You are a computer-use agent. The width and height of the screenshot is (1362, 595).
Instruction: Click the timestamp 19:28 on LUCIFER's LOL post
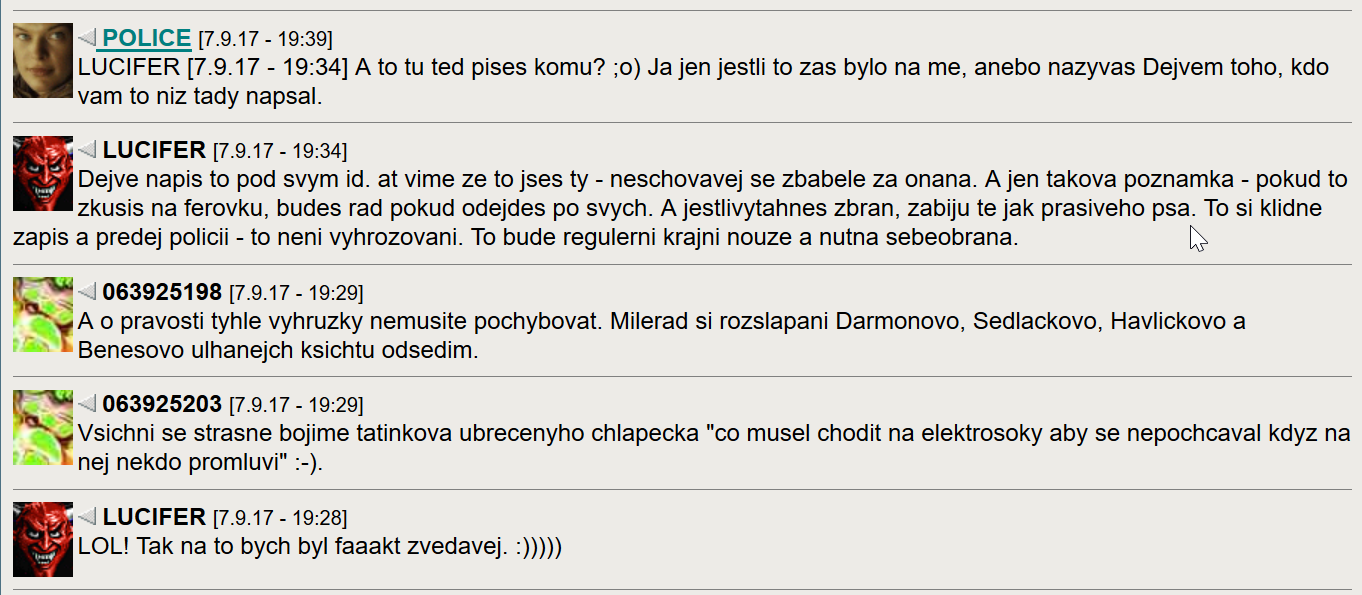(280, 519)
